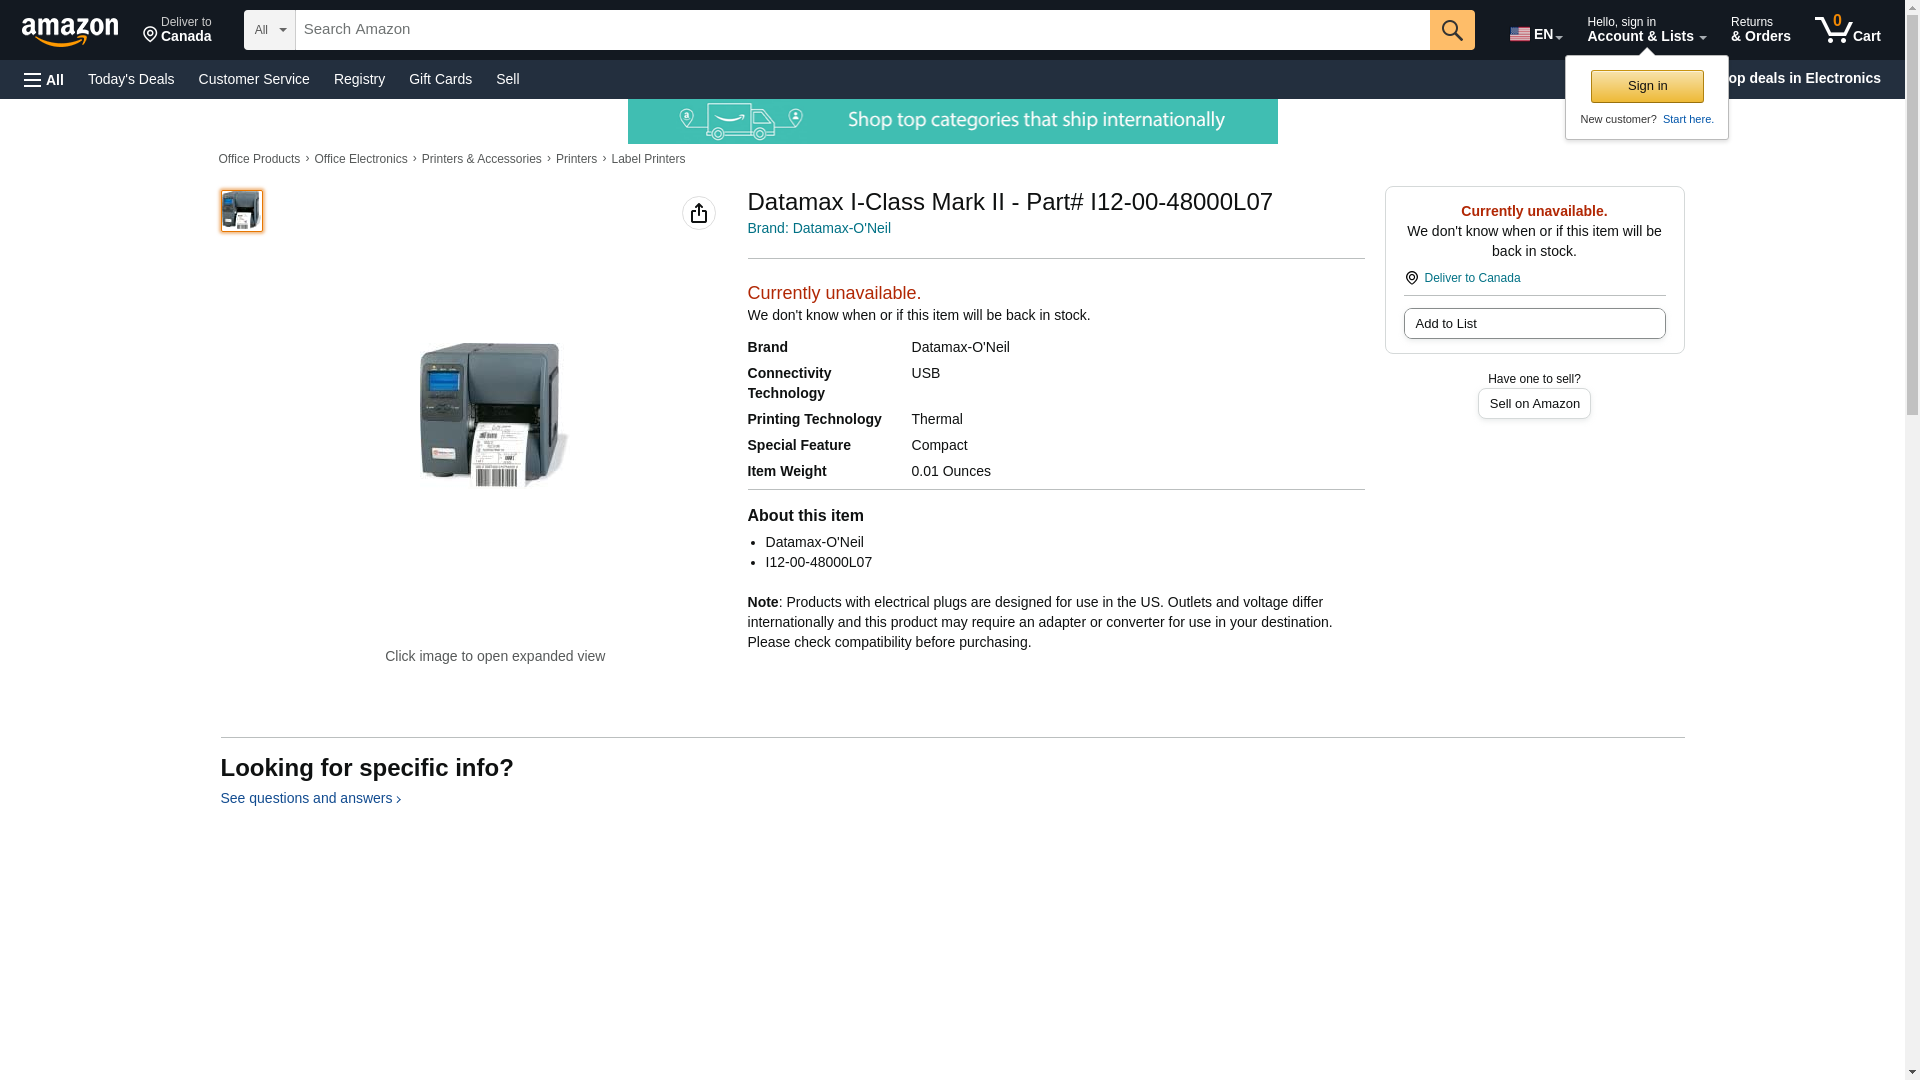Open the EN language selector dropdown

[x=1535, y=34]
